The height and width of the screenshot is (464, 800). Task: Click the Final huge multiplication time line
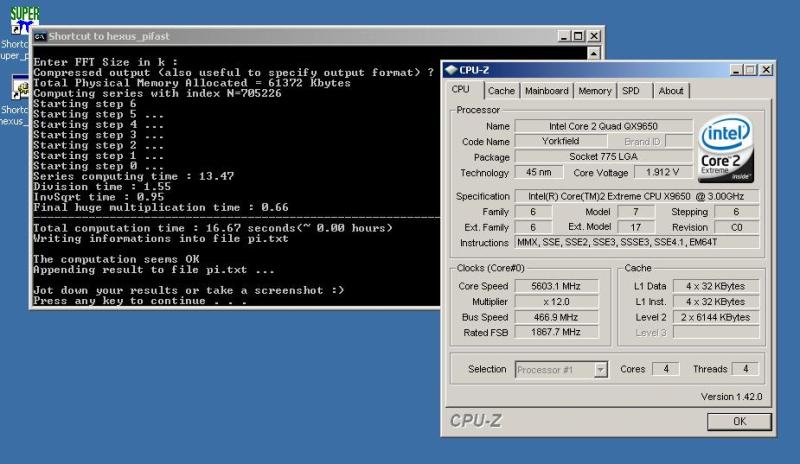tap(161, 207)
